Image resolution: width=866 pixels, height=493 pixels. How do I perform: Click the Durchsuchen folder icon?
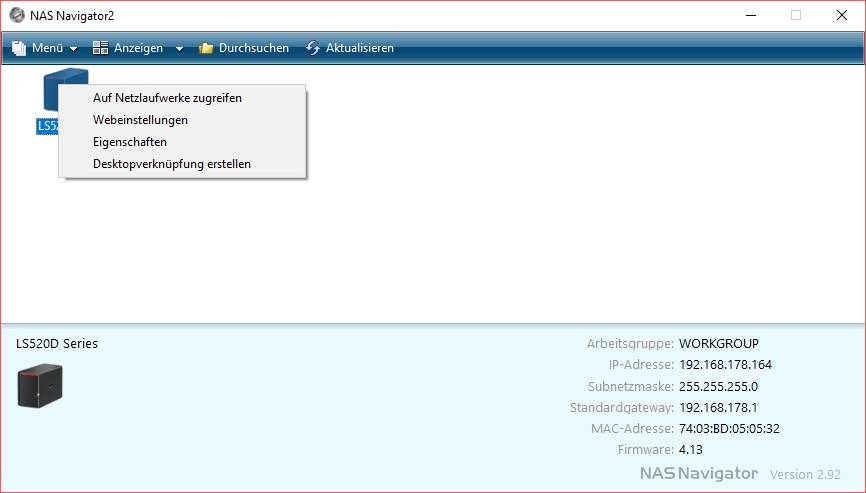[x=206, y=48]
